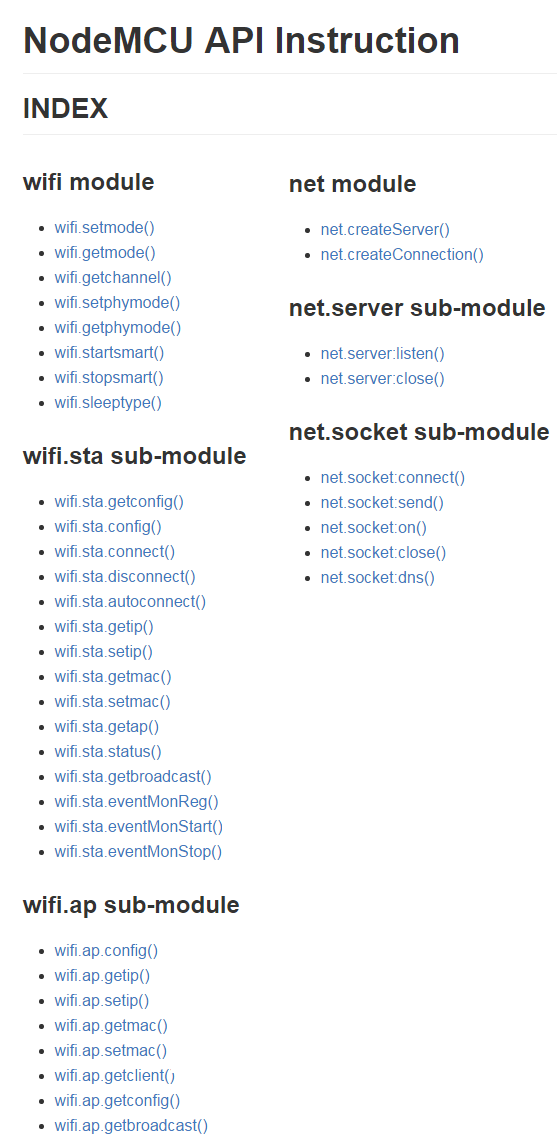Go to wifi.startsmart() entry
The height and width of the screenshot is (1139, 557).
(110, 352)
